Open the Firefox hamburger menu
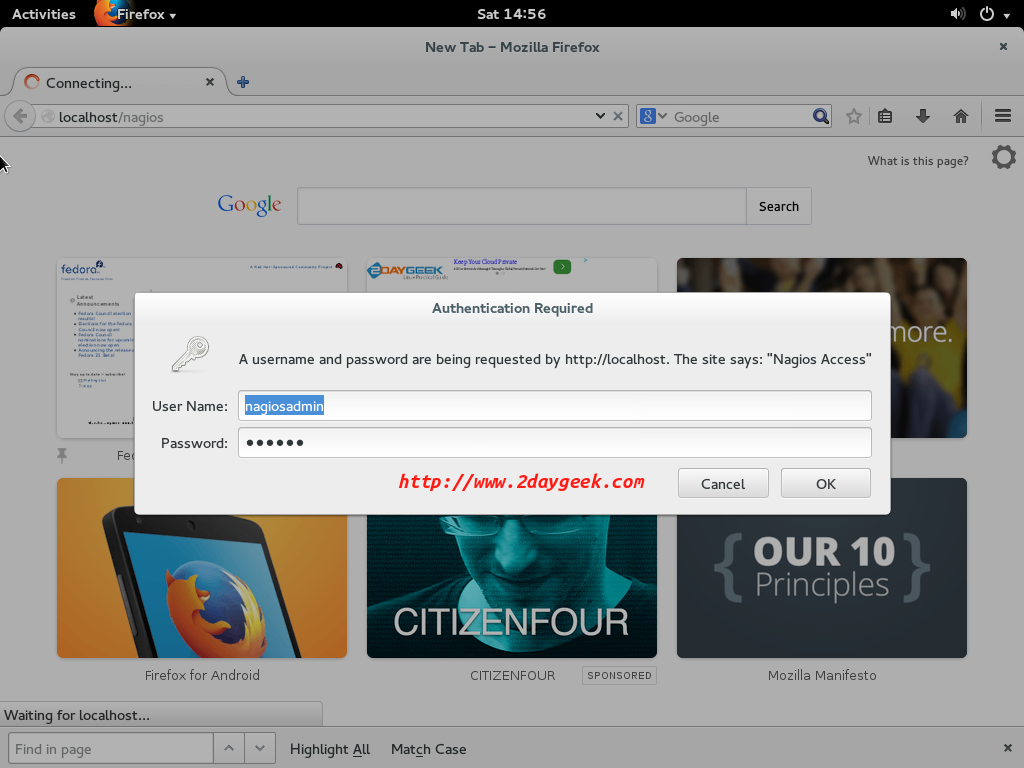 [x=1003, y=116]
